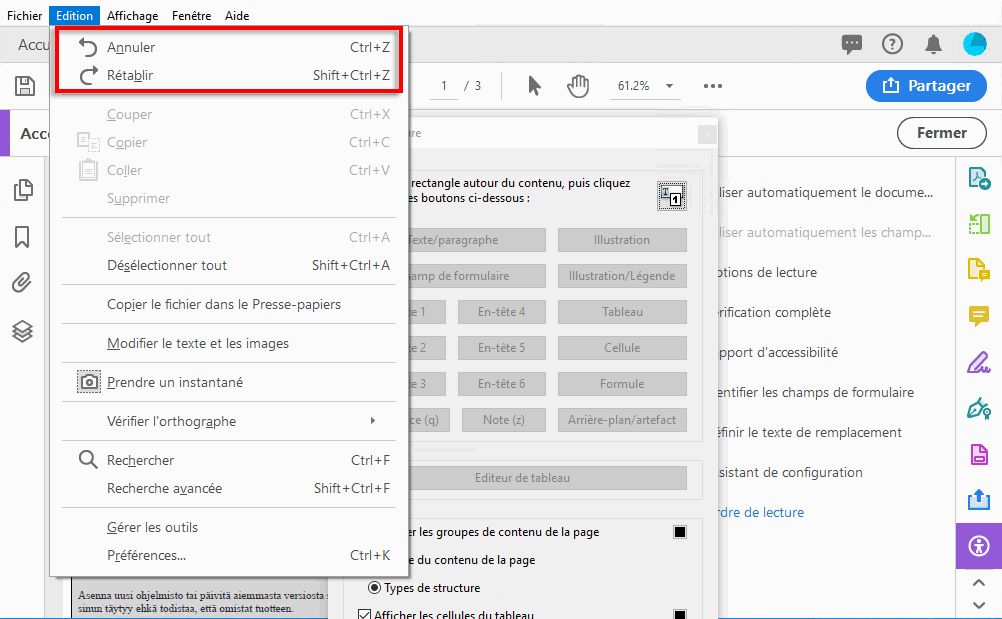Open the yellow Comment tool icon
This screenshot has width=1002, height=619.
(x=979, y=316)
